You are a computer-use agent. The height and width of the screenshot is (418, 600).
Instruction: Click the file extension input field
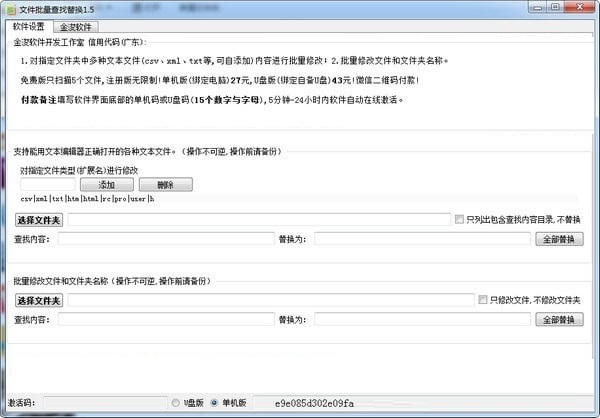coord(47,185)
